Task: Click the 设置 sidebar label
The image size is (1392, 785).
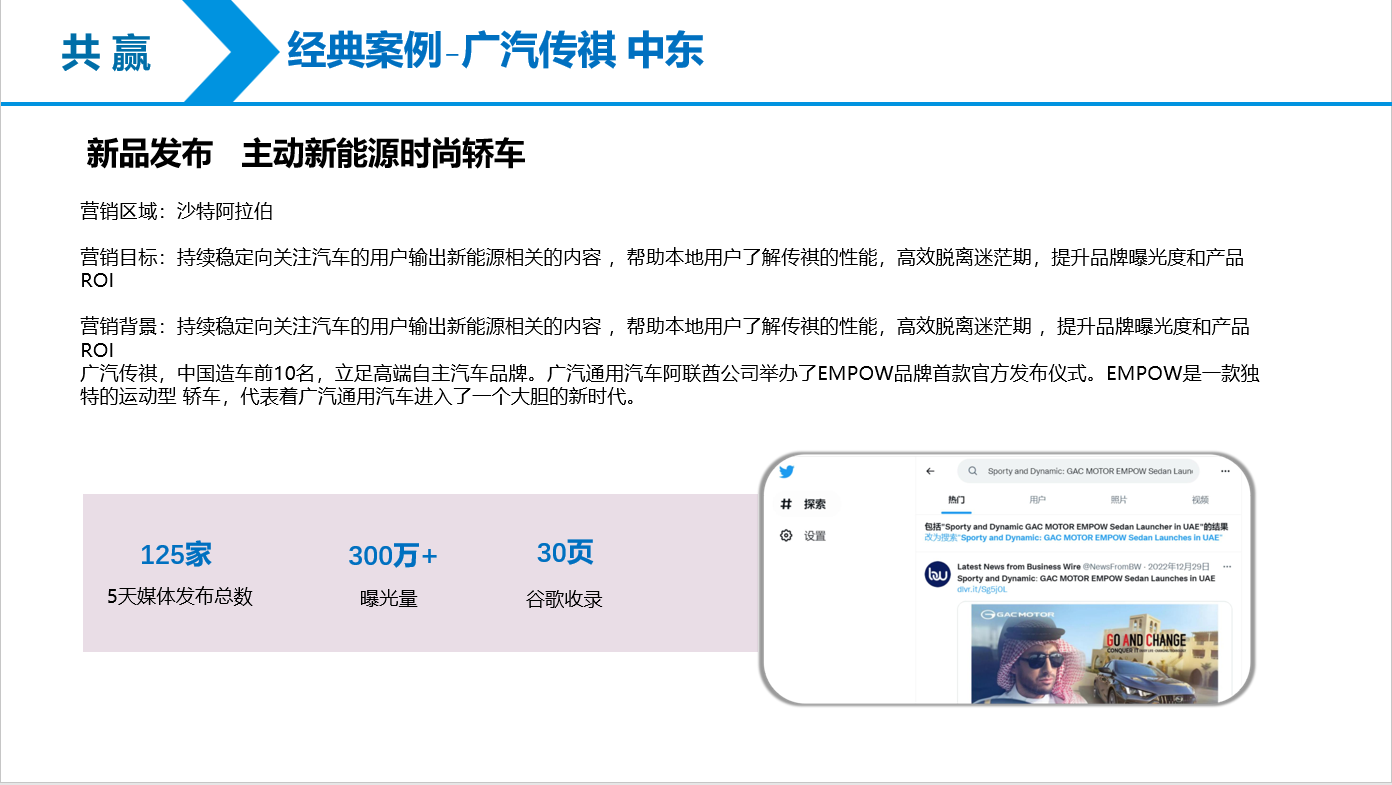Action: click(815, 536)
